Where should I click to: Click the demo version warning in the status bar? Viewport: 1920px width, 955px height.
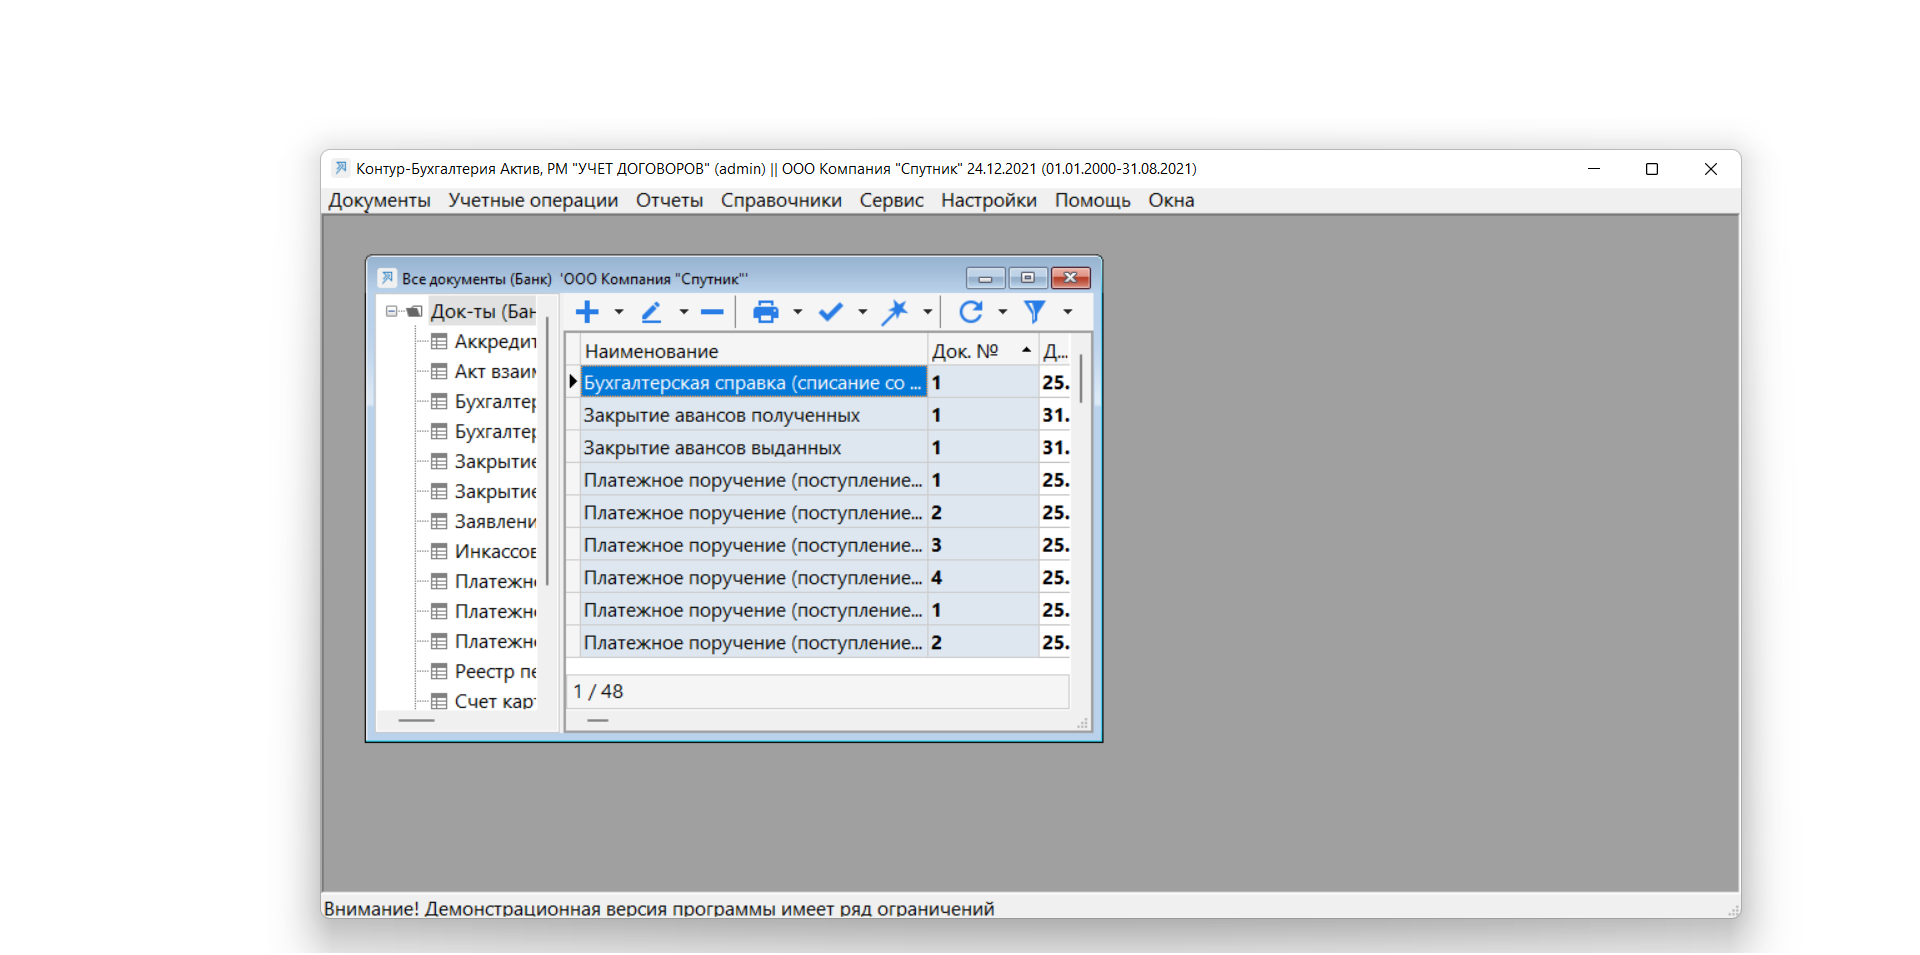coord(659,908)
